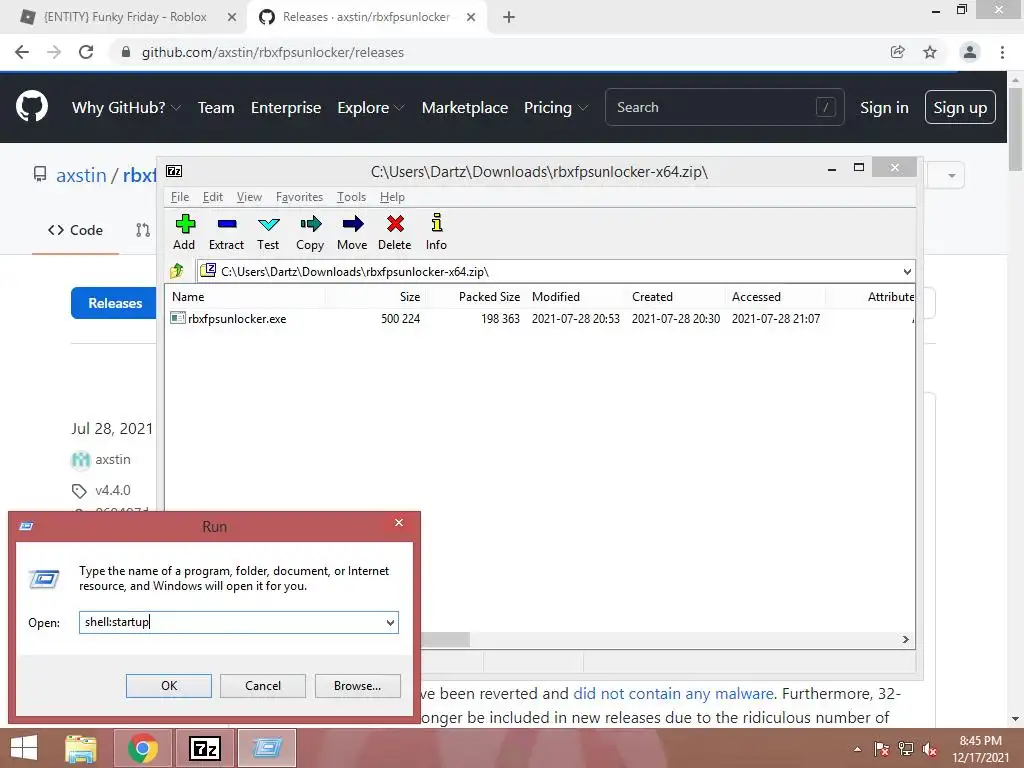This screenshot has height=768, width=1024.
Task: Select the Code tab on GitHub
Action: 75,230
